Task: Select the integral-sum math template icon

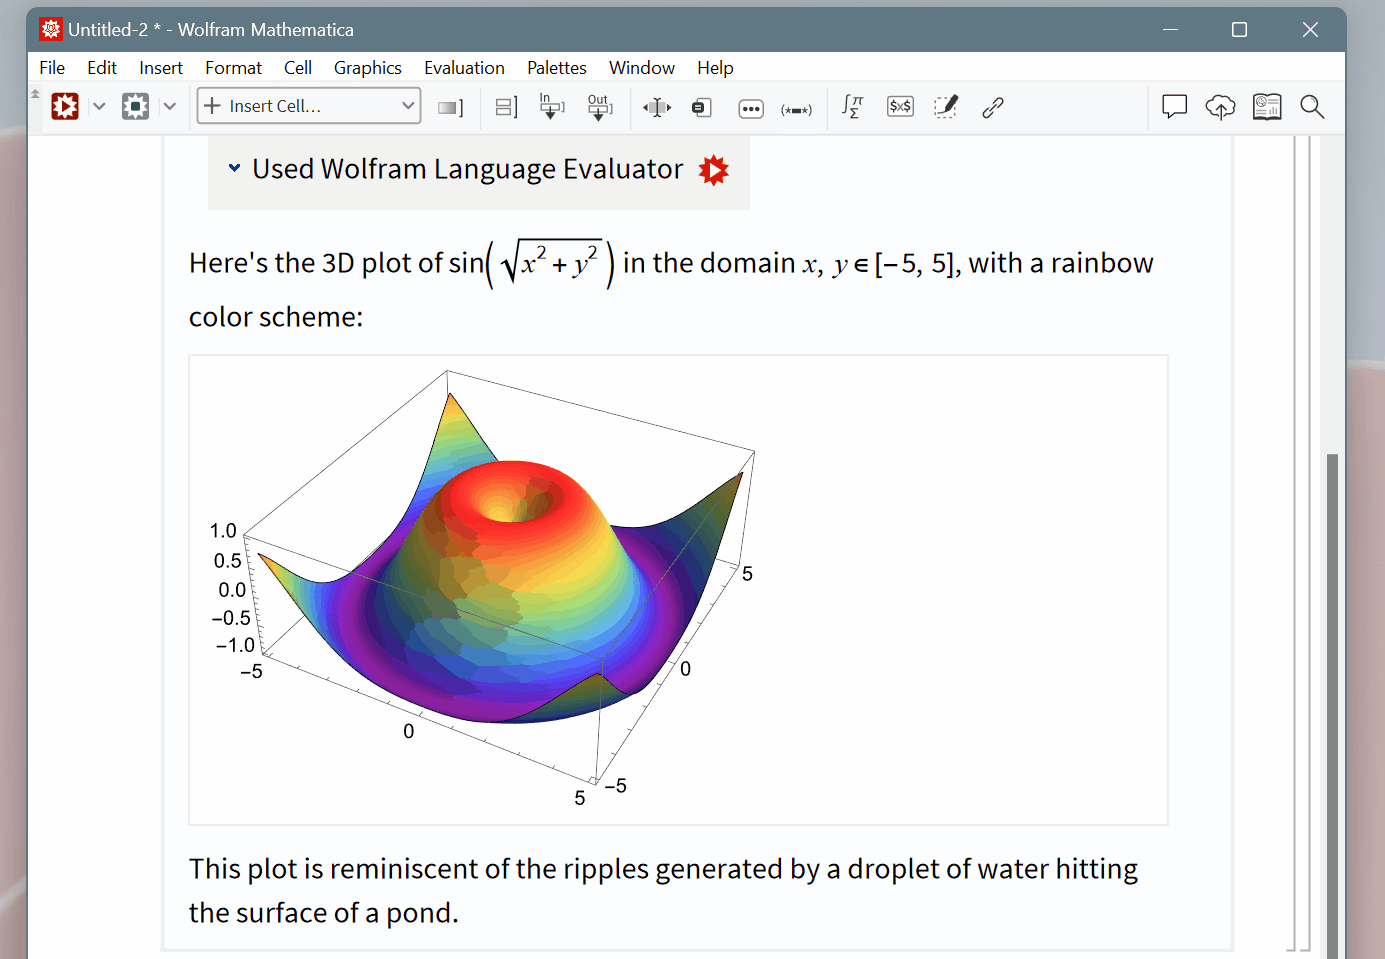Action: (852, 106)
